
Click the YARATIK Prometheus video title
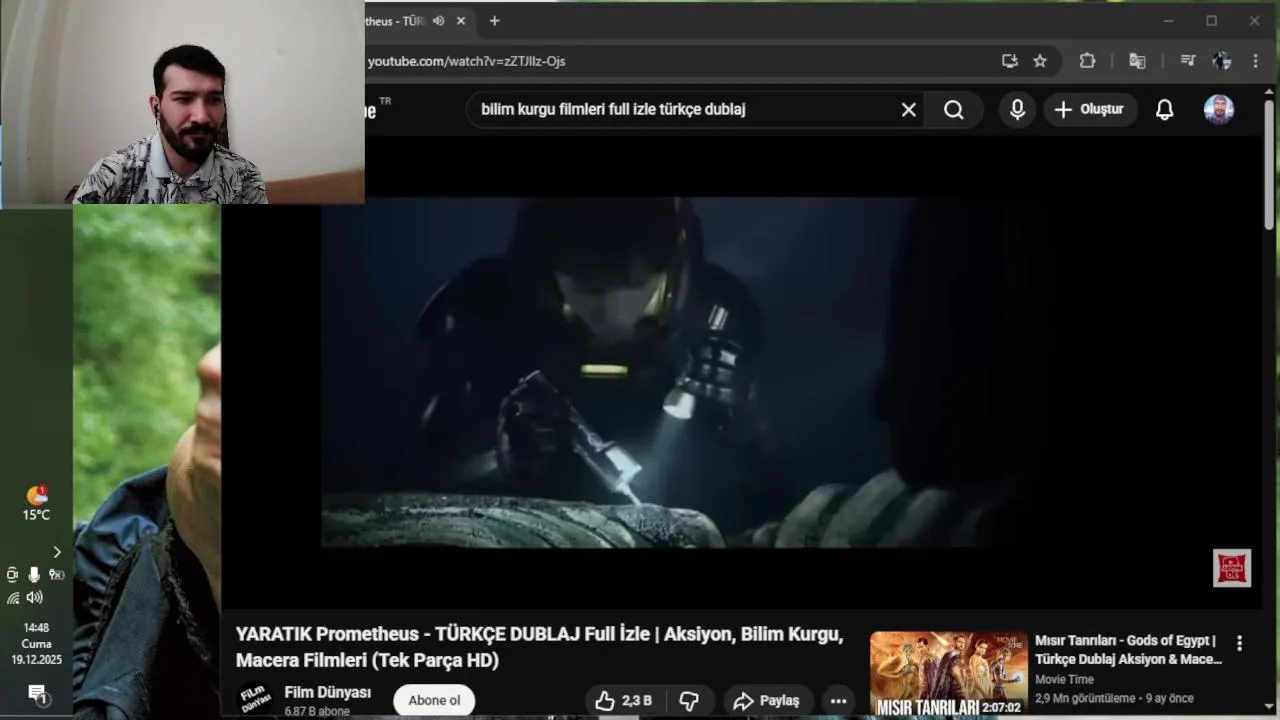[540, 647]
